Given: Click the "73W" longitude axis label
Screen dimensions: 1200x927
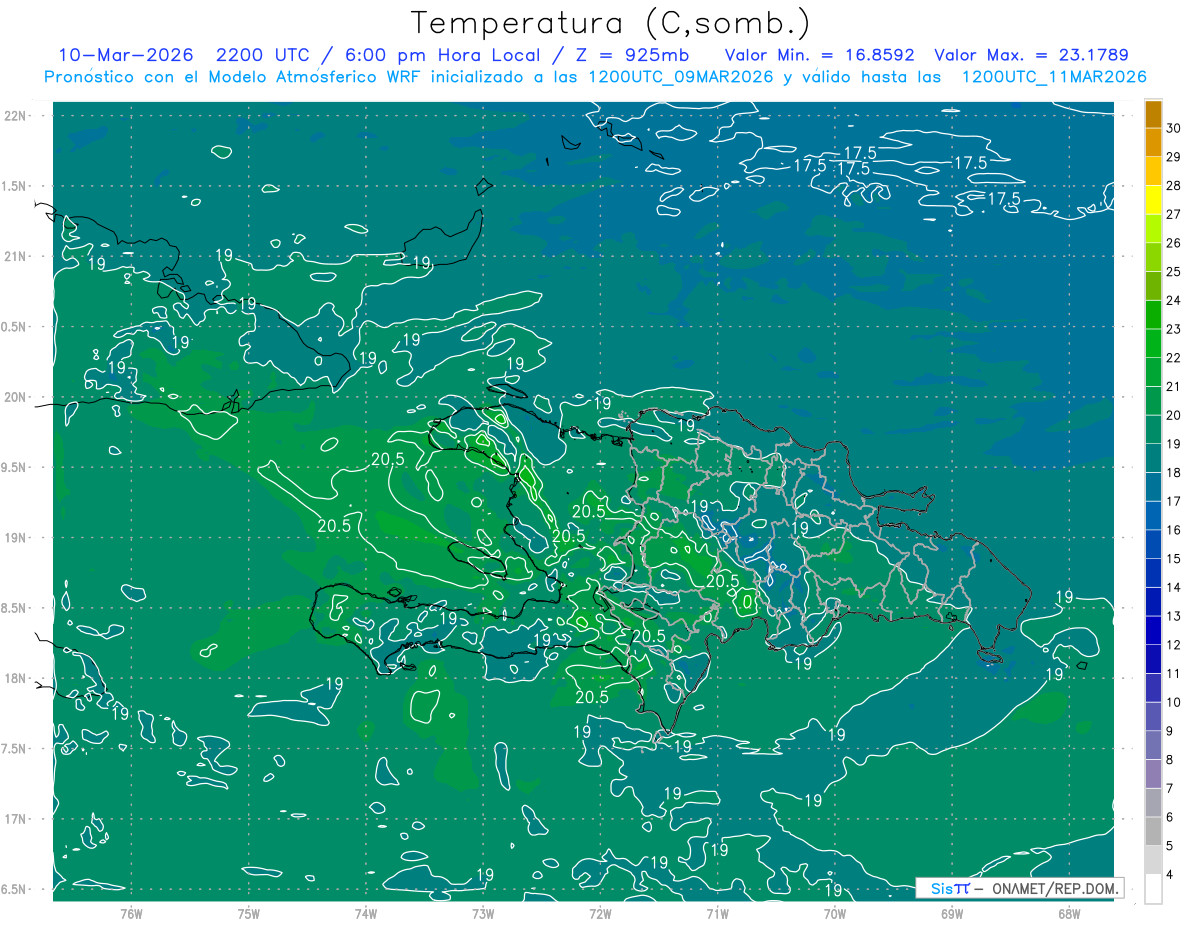Looking at the screenshot, I should click(x=483, y=913).
